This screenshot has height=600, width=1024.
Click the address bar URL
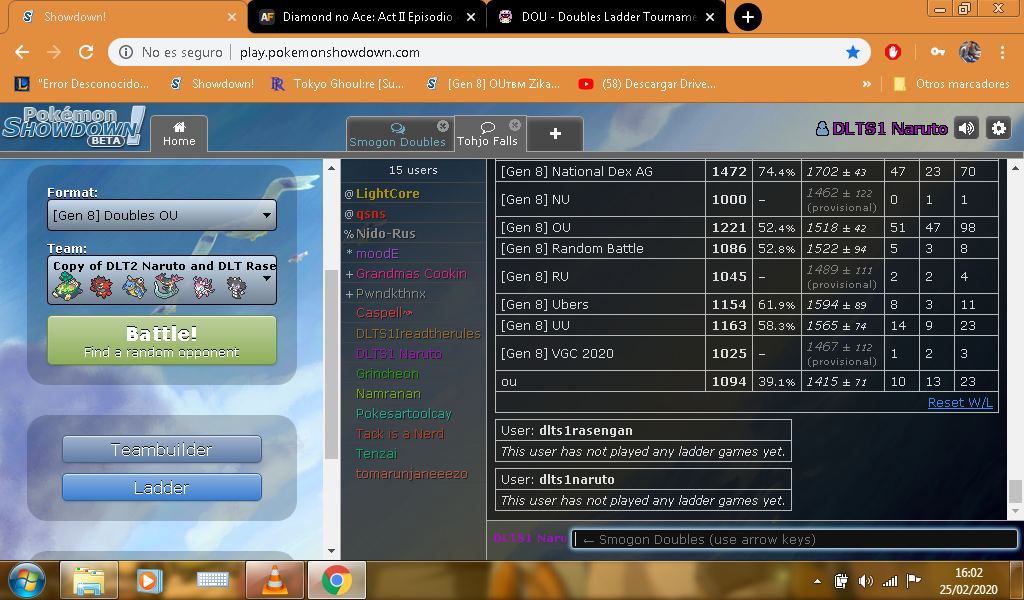[x=330, y=52]
